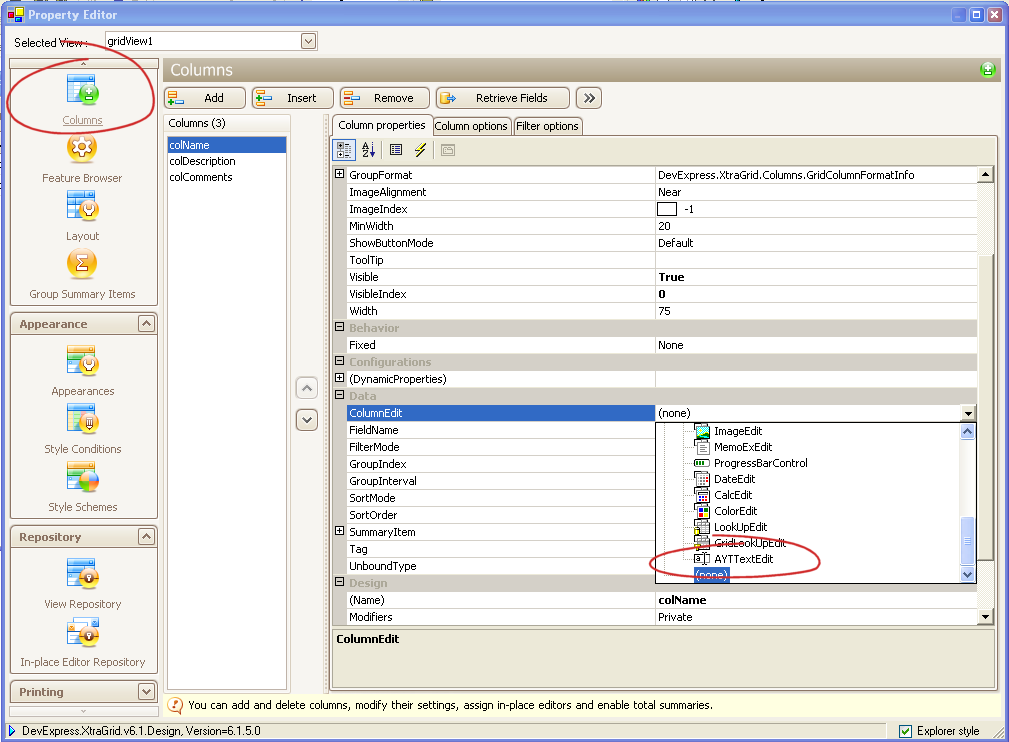1009x742 pixels.
Task: Click editor dropdown list scroll up arrow
Action: point(967,431)
